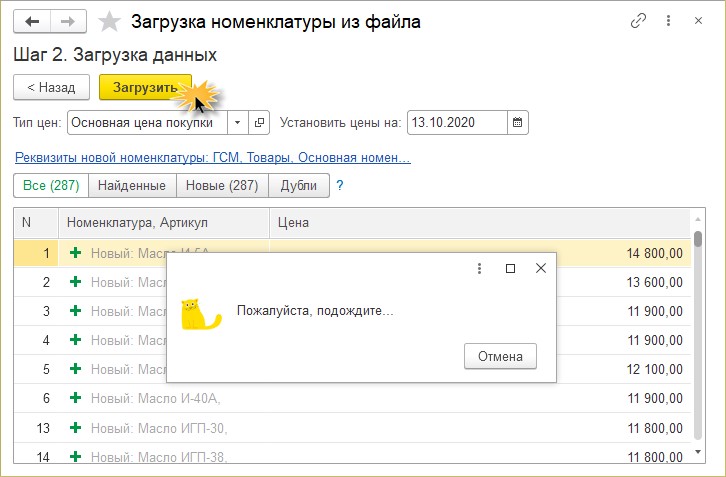The height and width of the screenshot is (477, 726).
Task: Expand the Тип цен dropdown list
Action: 238,122
